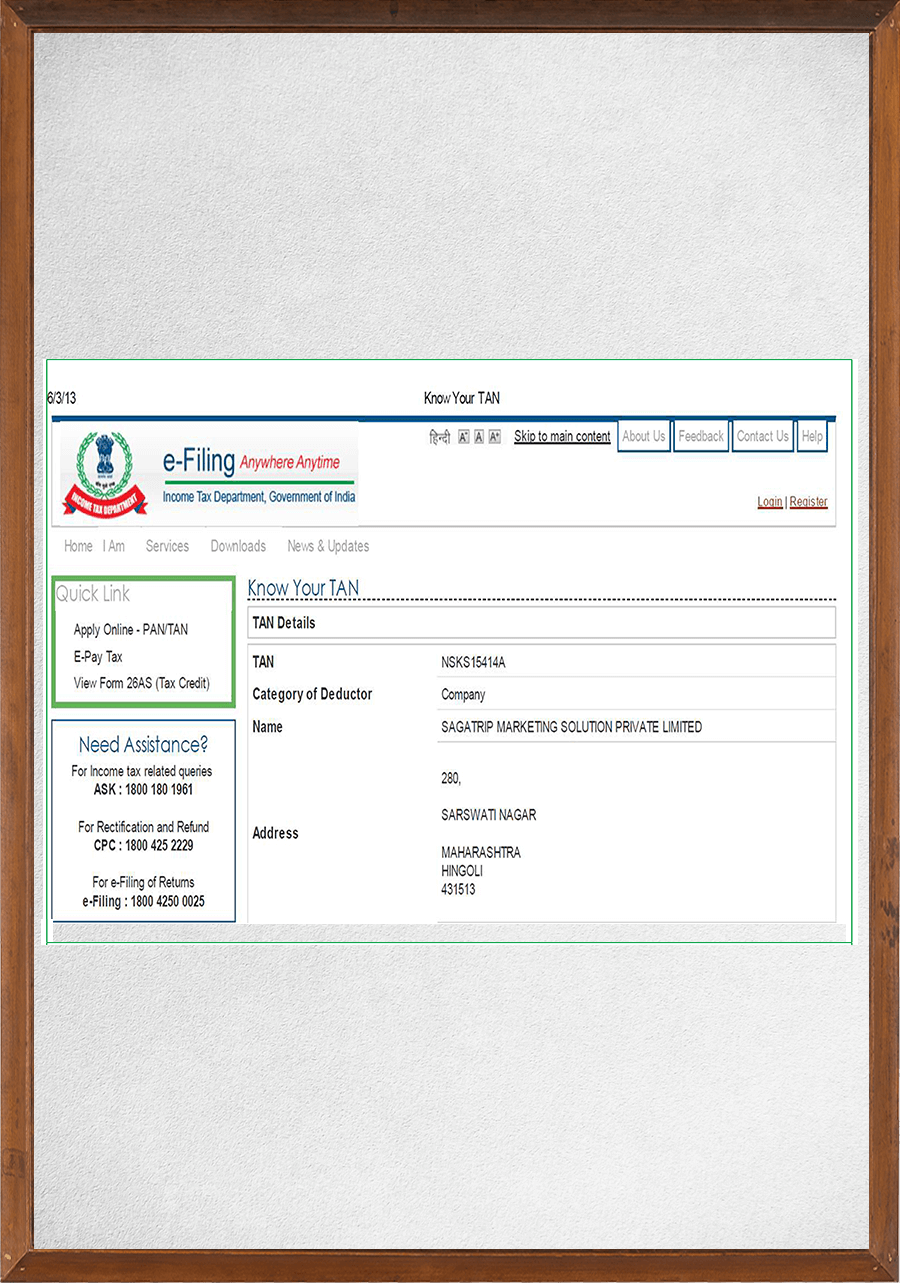
Task: Open the Downloads menu
Action: coord(238,546)
